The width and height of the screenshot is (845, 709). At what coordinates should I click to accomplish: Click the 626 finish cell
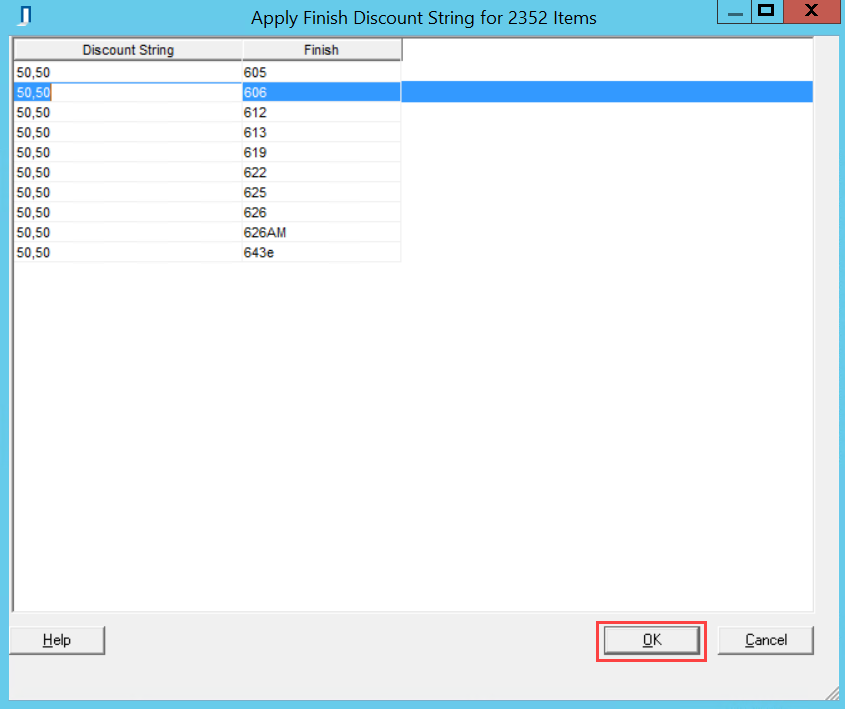click(x=322, y=212)
